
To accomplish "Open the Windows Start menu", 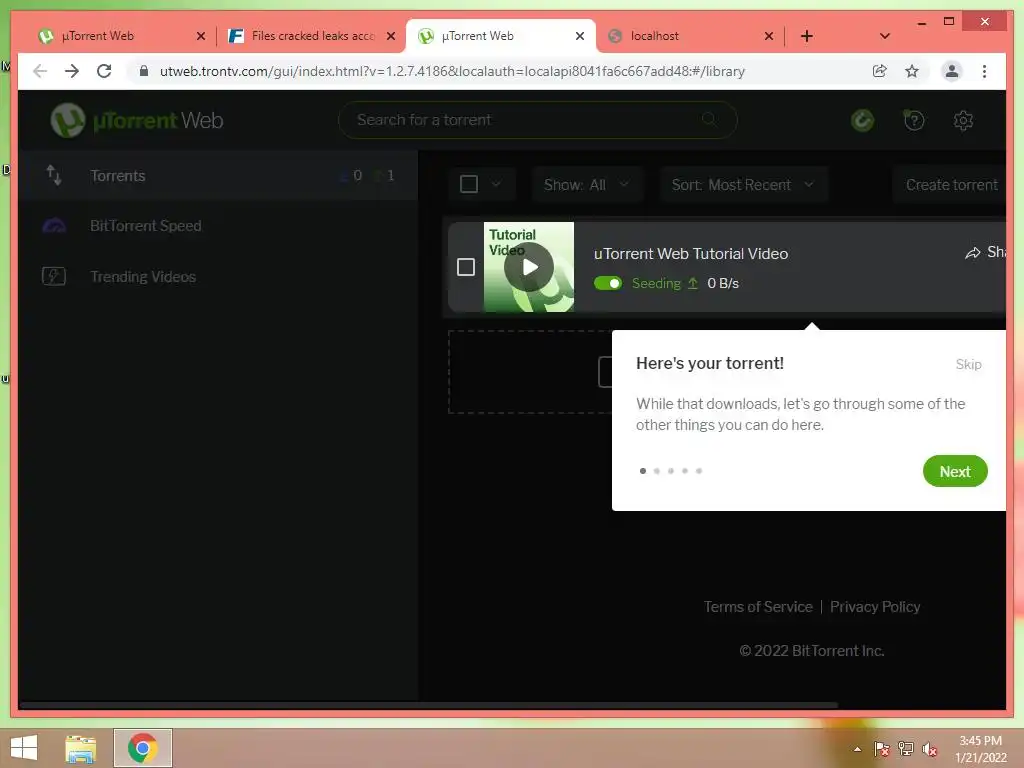I will pos(24,748).
